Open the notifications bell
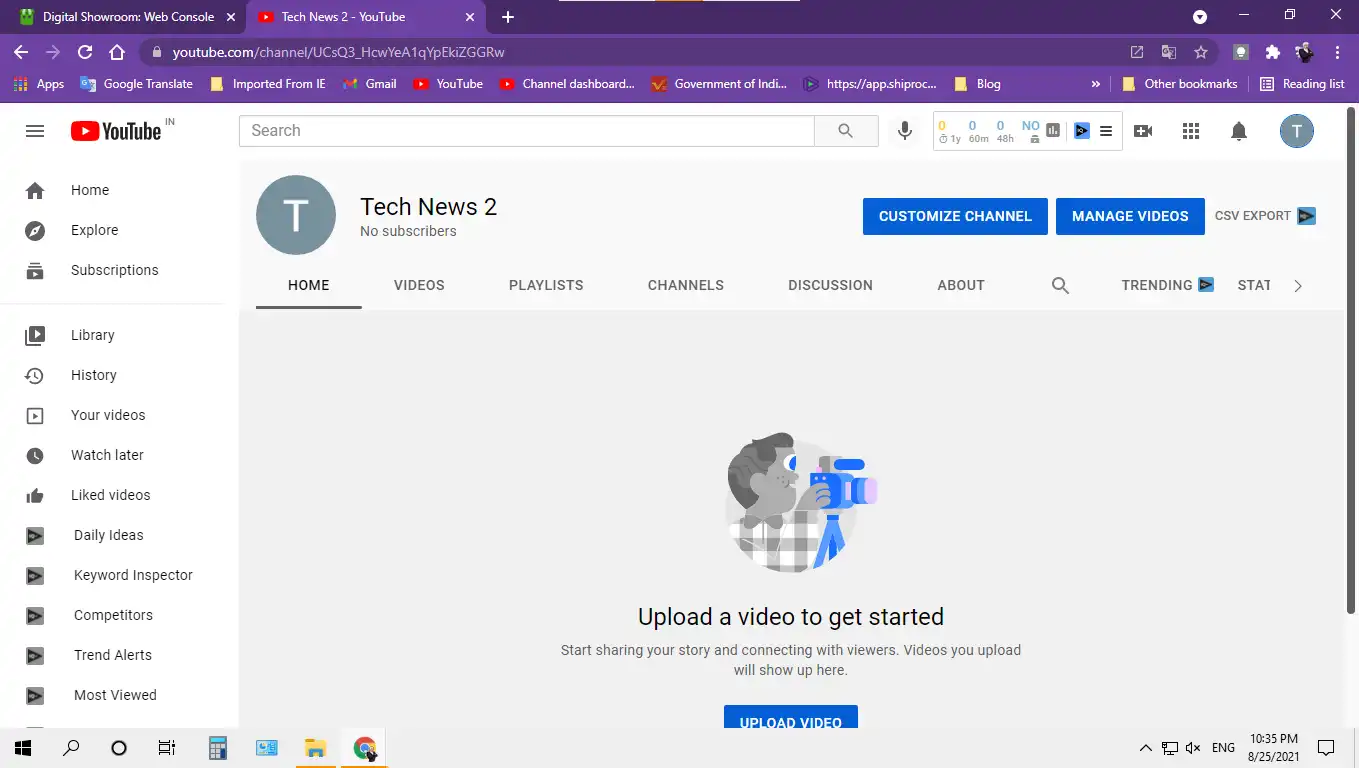Viewport: 1360px width, 768px height. (1239, 131)
